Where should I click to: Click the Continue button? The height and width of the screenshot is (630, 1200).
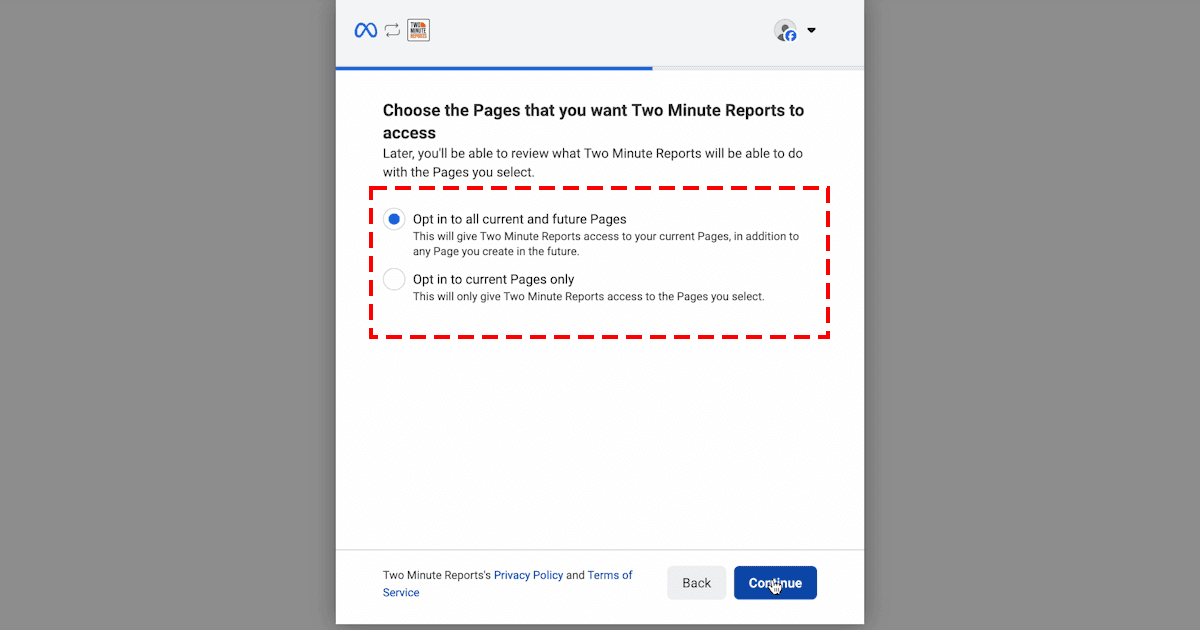(x=775, y=583)
